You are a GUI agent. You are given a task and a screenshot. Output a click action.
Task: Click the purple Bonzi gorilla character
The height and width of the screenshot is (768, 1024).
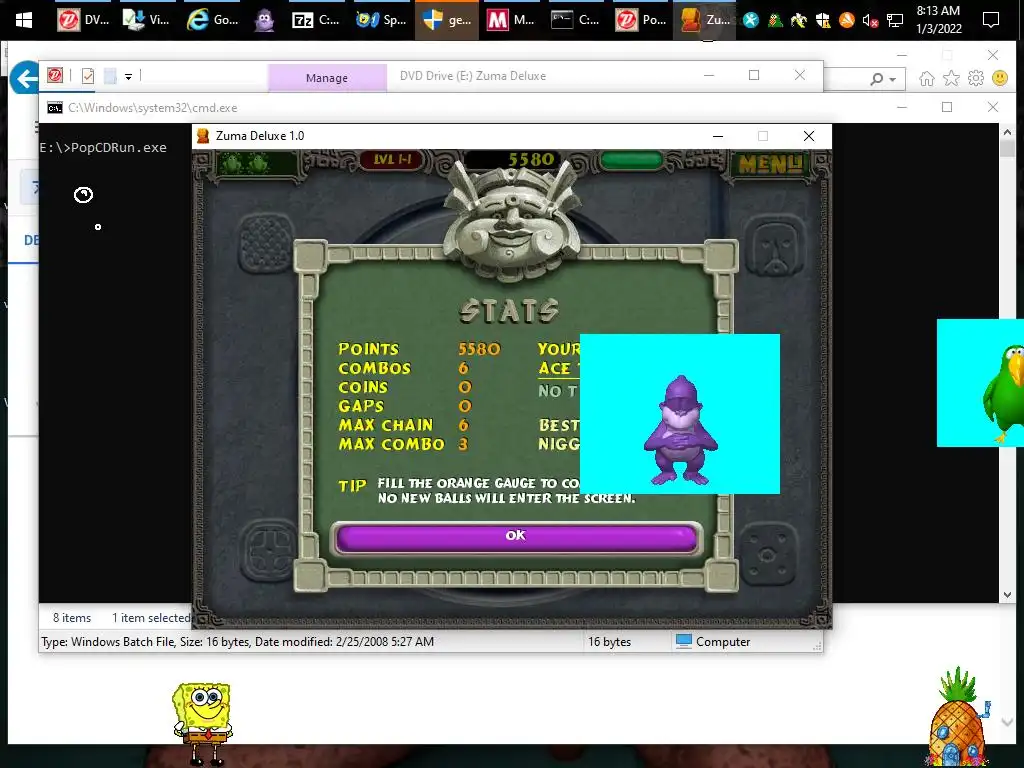pyautogui.click(x=680, y=431)
